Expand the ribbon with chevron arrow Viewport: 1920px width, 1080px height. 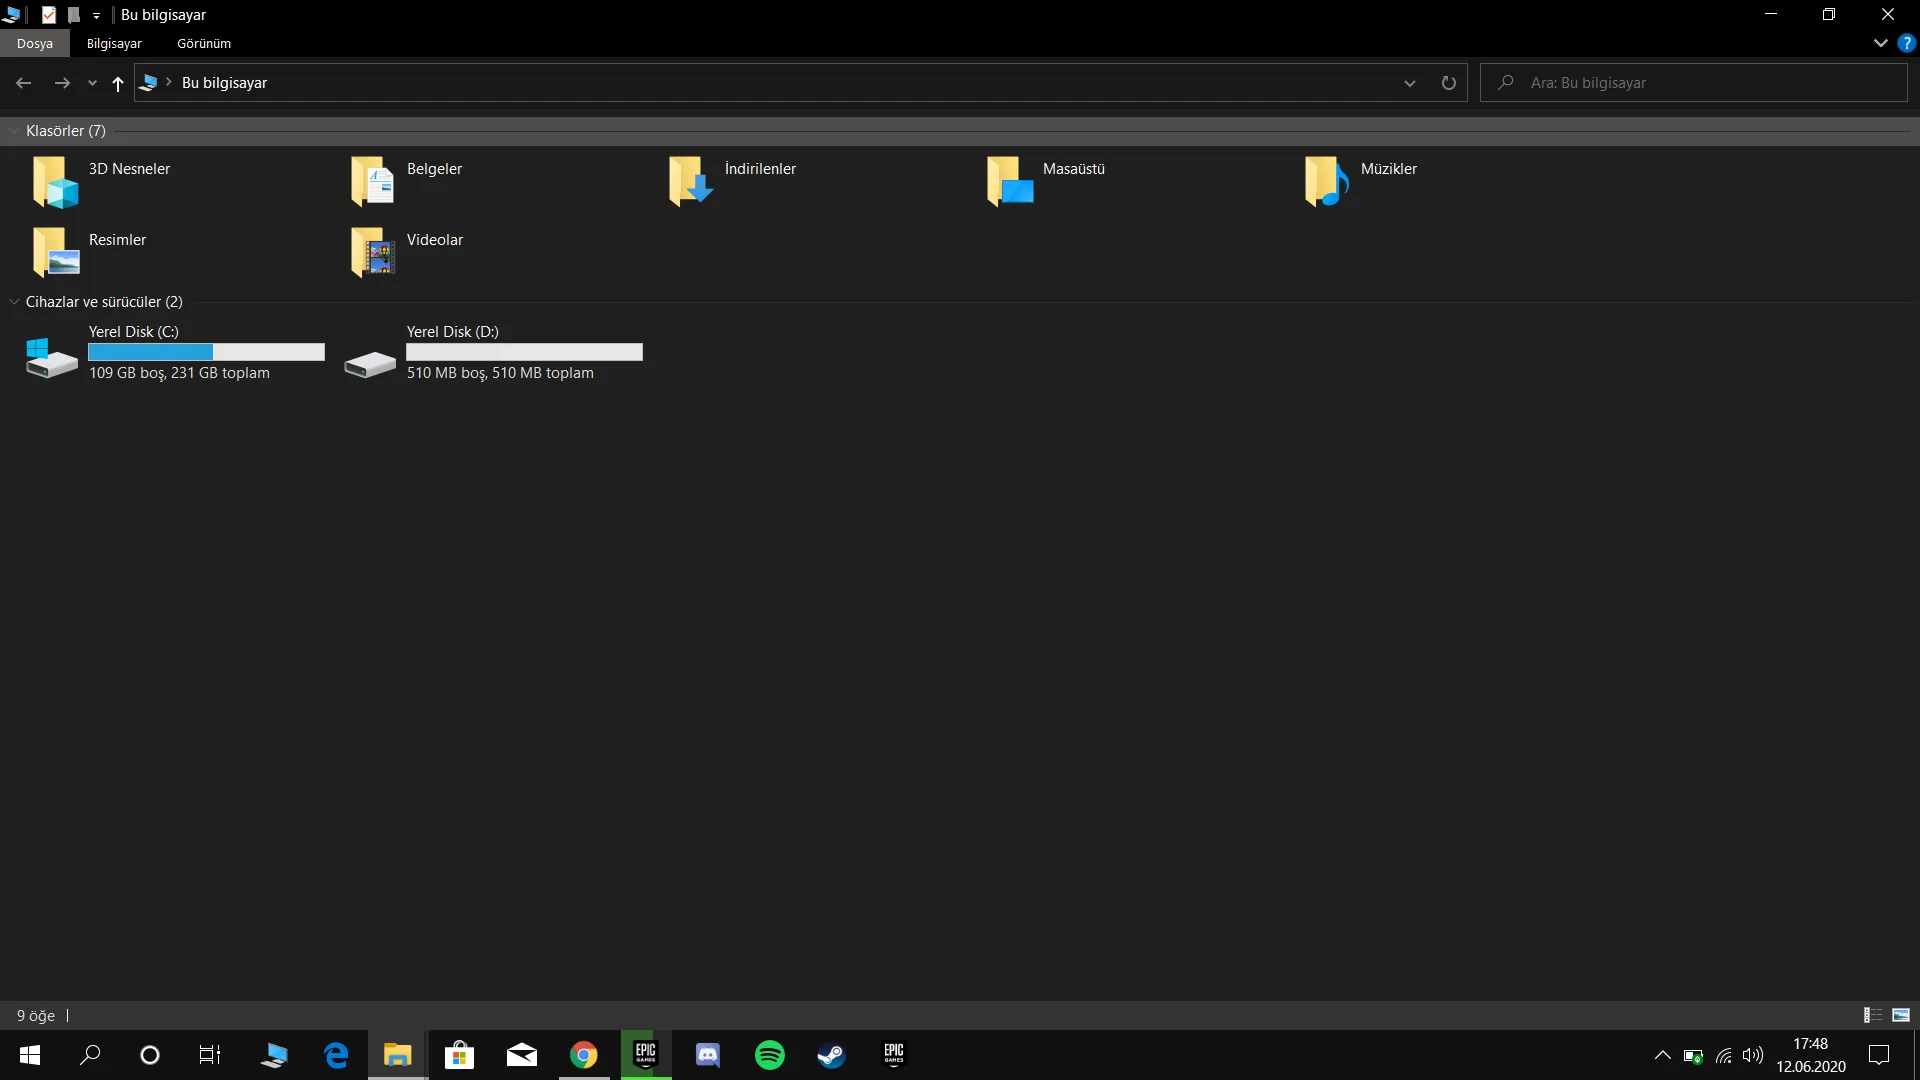point(1880,43)
